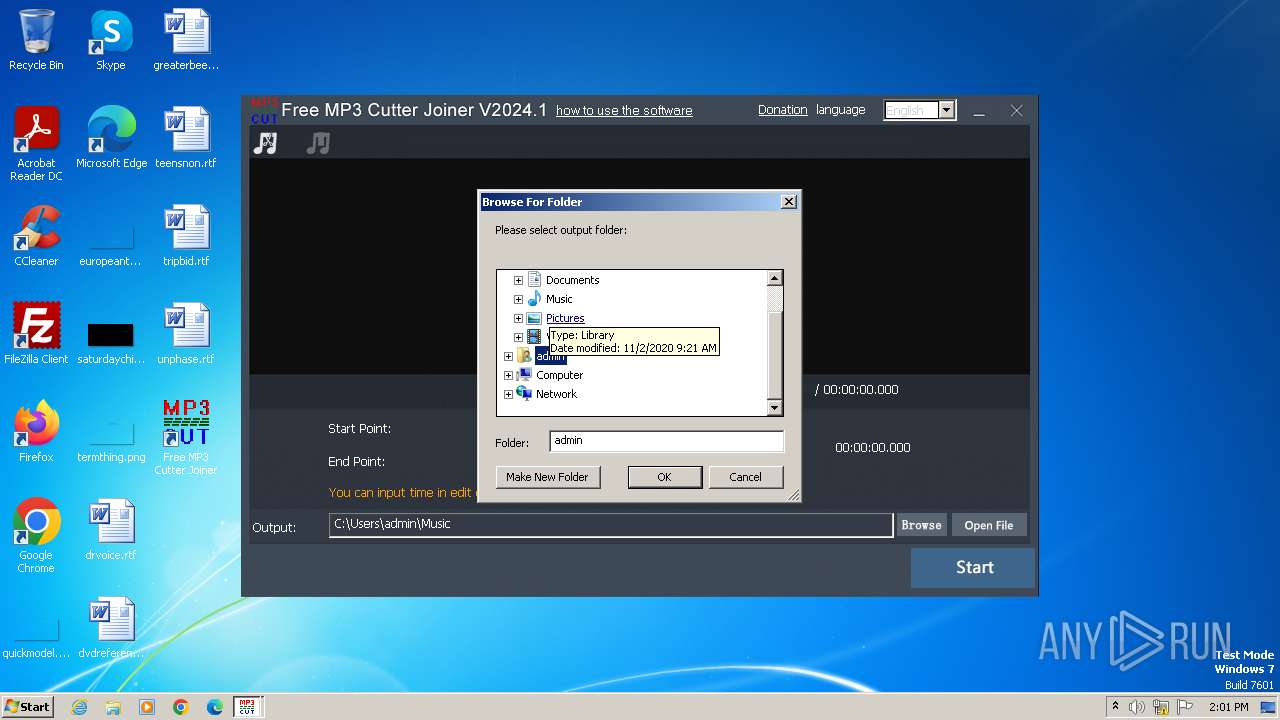Select Computer label in the folder tree
The height and width of the screenshot is (720, 1280).
tap(559, 375)
